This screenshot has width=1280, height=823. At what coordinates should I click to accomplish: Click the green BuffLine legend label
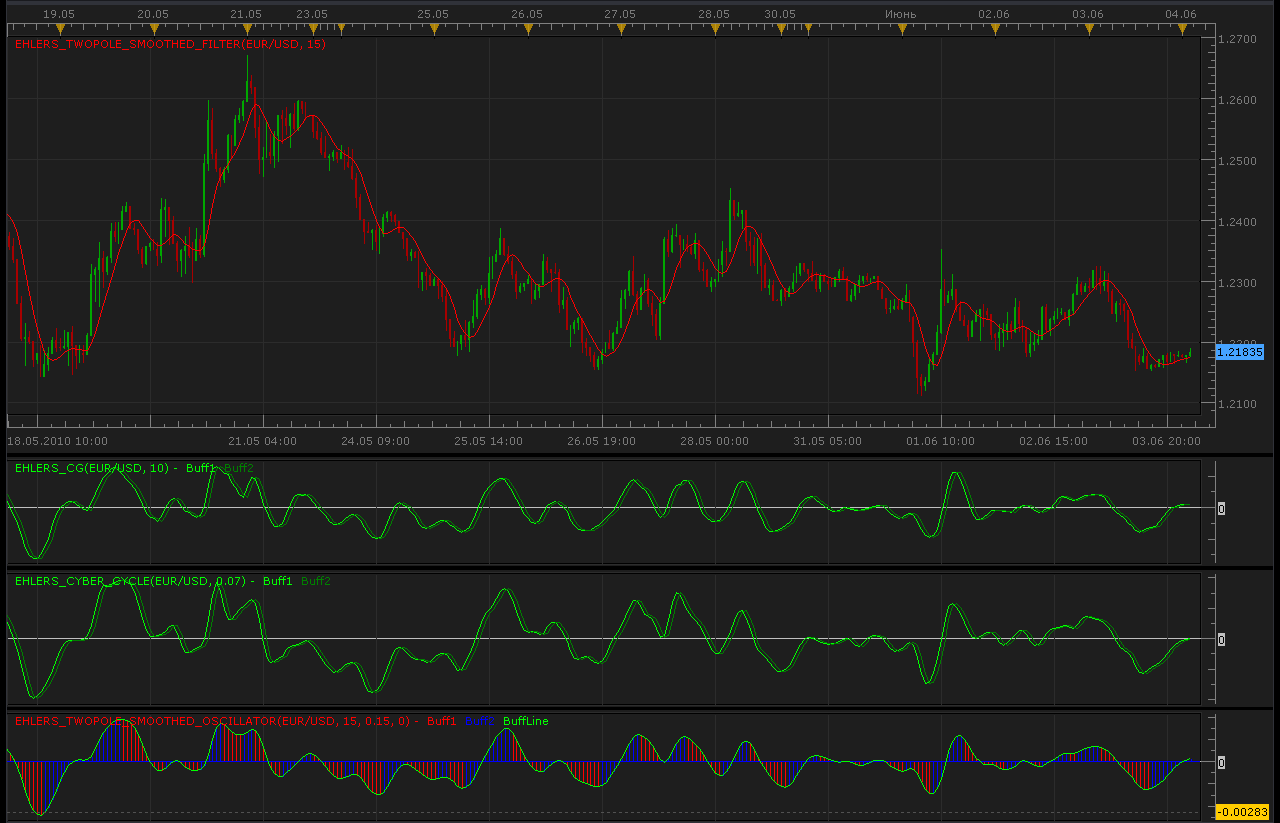pyautogui.click(x=526, y=721)
